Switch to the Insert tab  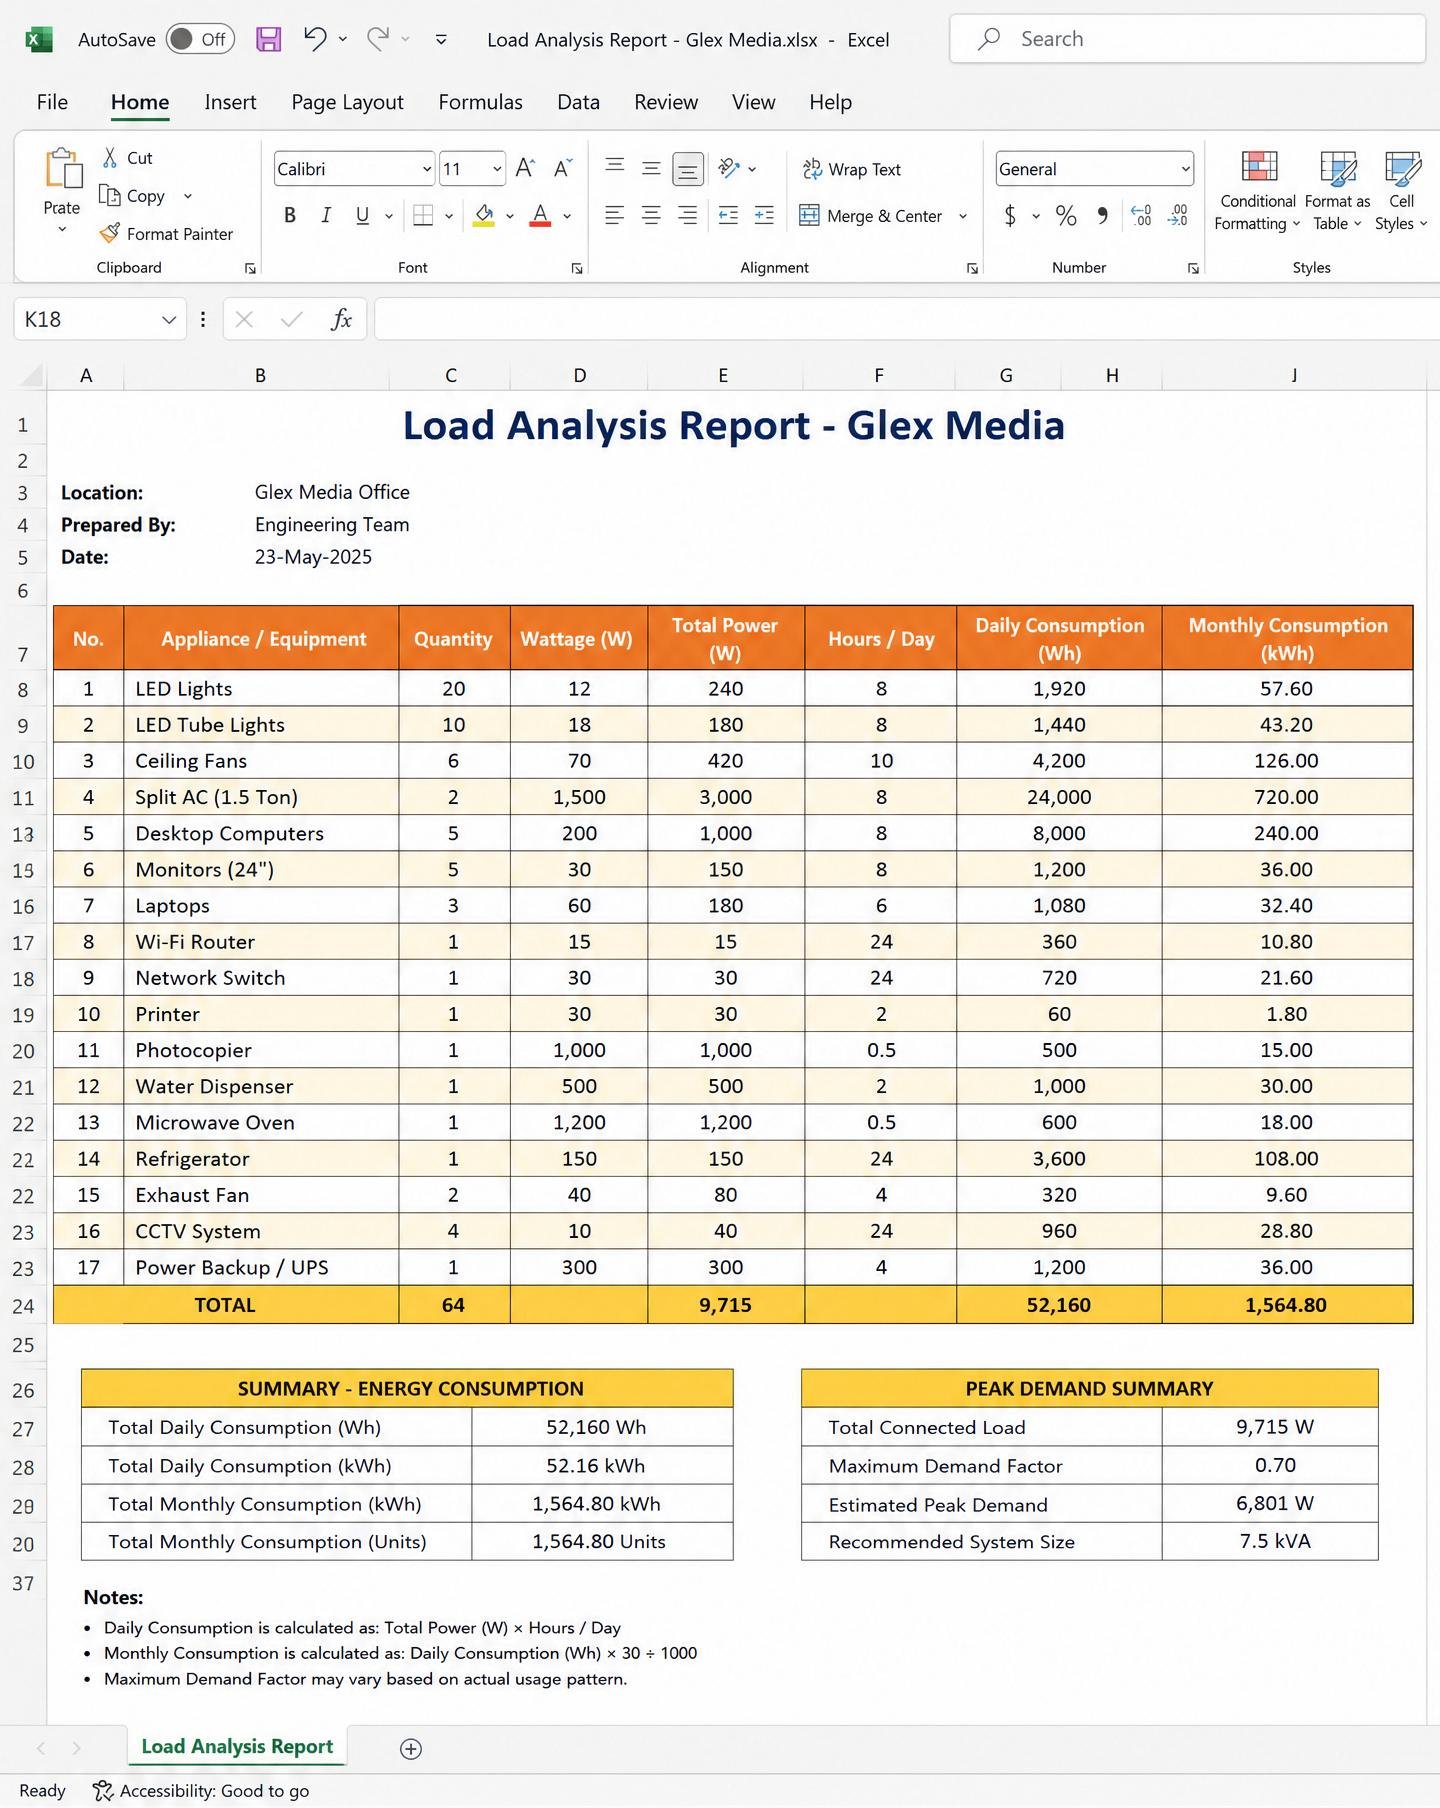tap(230, 102)
